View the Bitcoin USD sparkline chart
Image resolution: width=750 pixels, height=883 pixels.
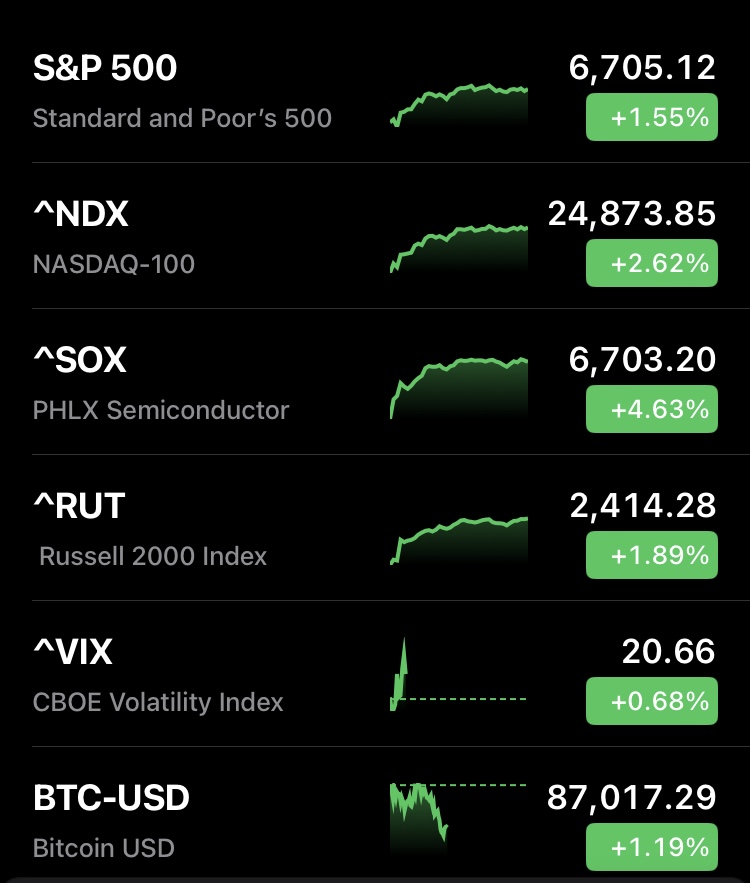point(457,813)
